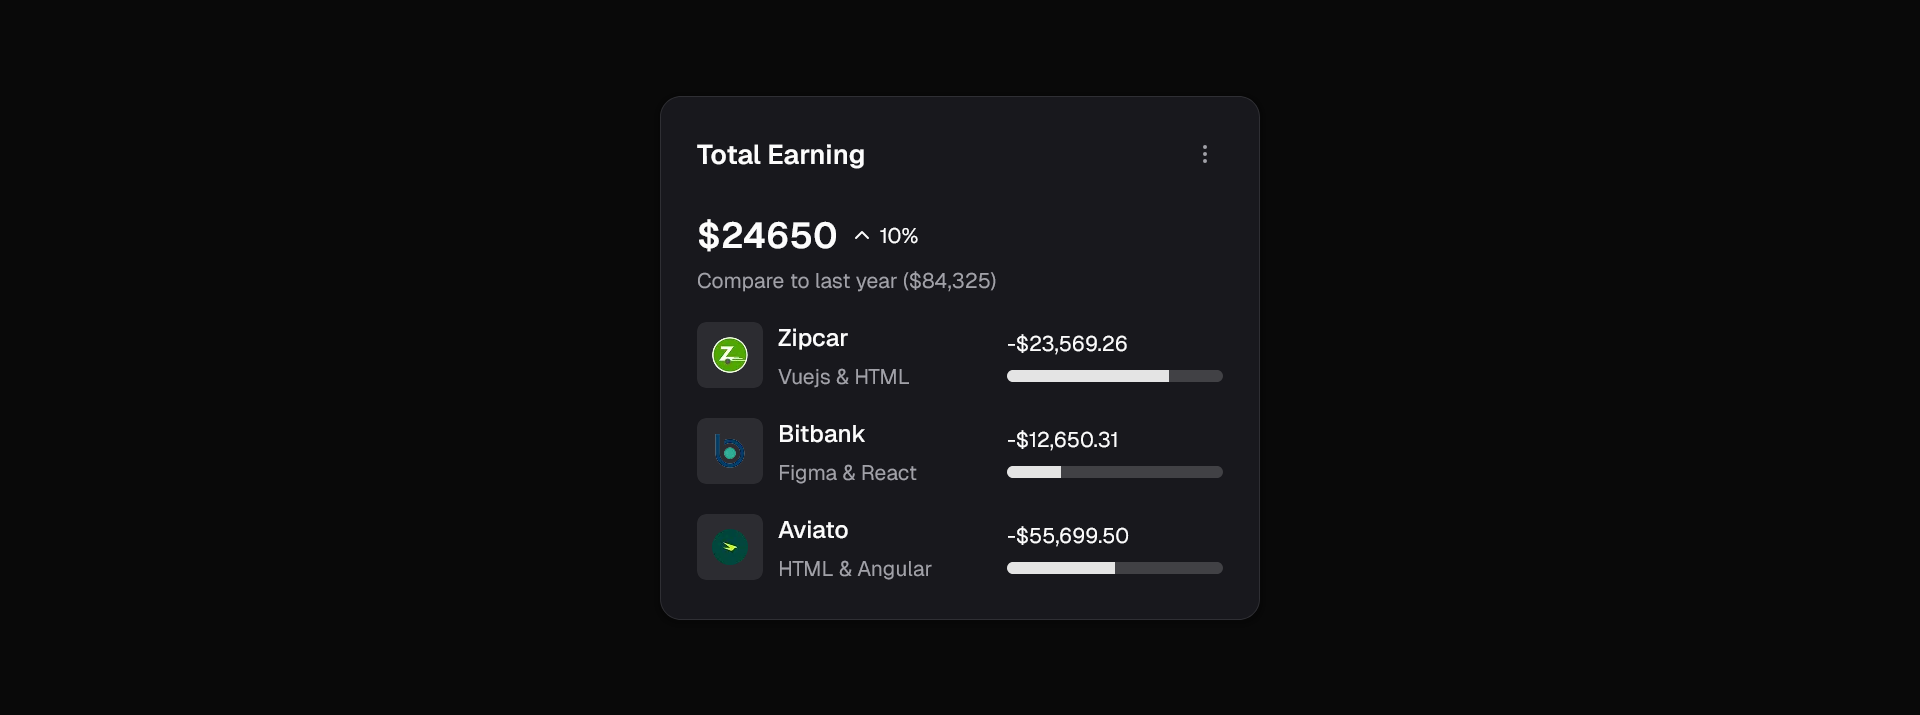The image size is (1920, 715).
Task: Click the upward chevron beside 10%
Action: click(x=862, y=236)
